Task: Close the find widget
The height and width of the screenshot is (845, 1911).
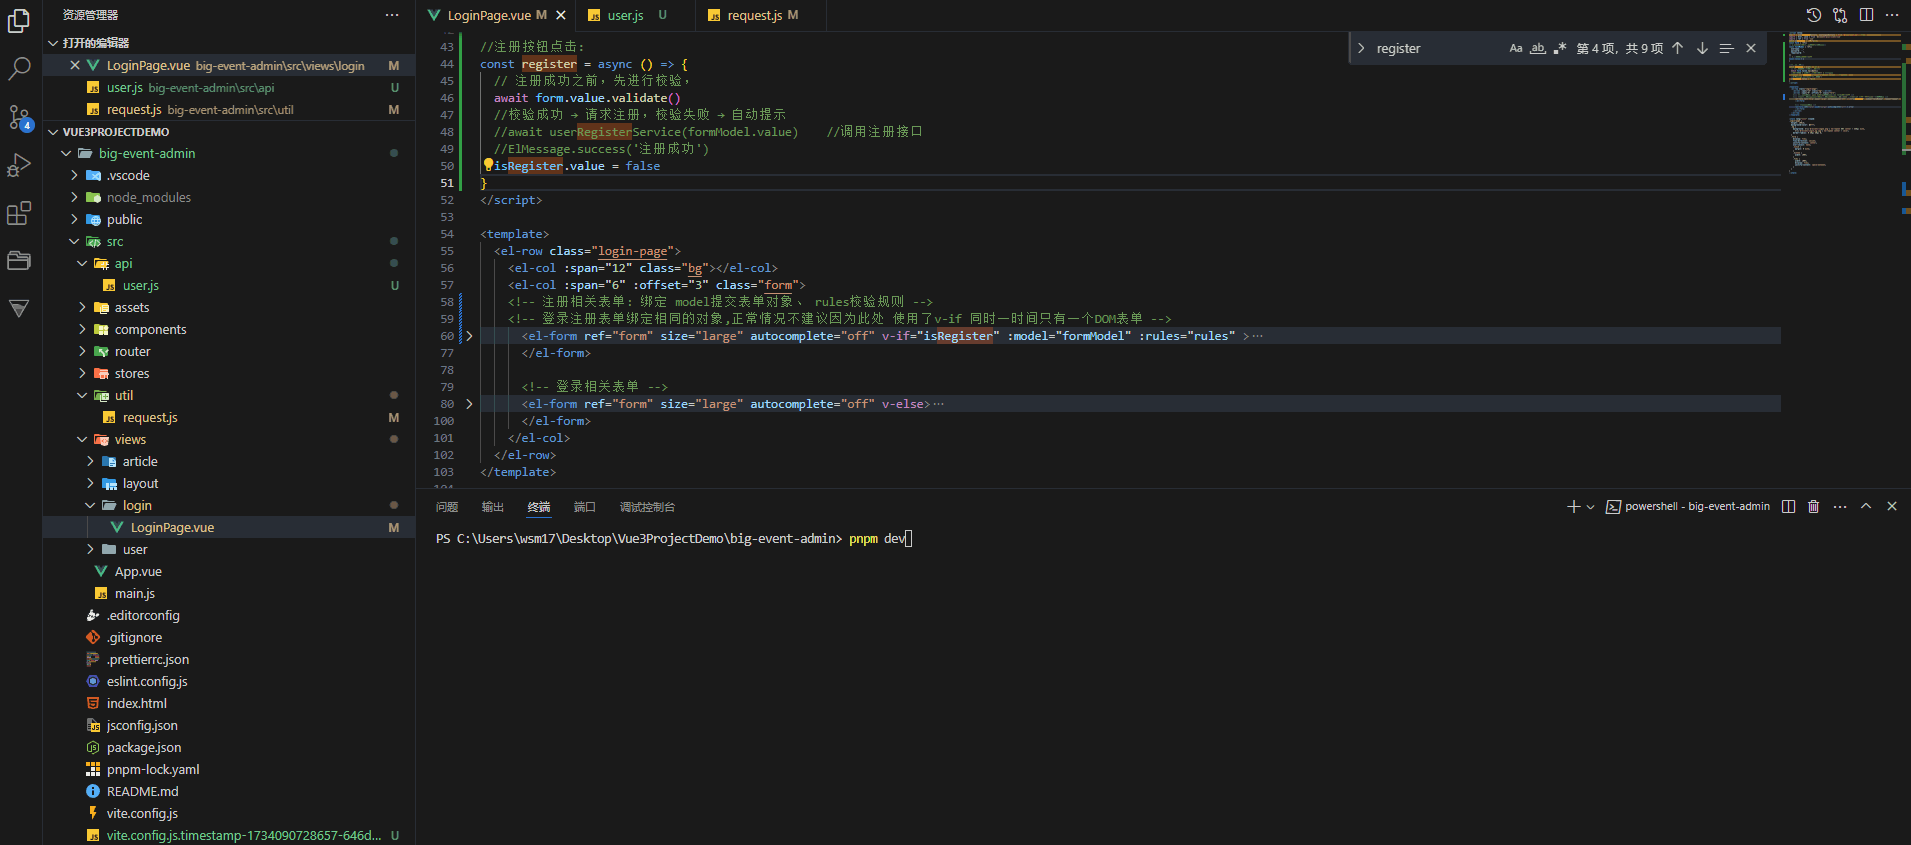Action: click(1751, 48)
